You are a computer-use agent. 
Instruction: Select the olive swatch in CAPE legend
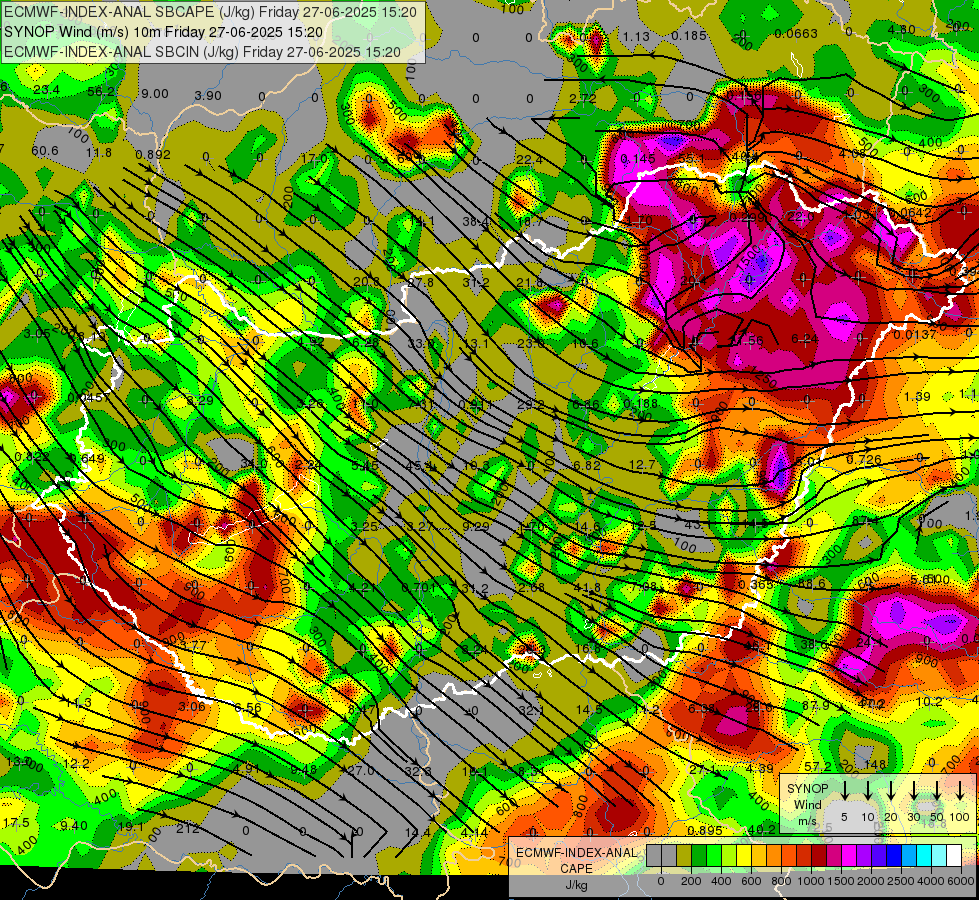684,856
